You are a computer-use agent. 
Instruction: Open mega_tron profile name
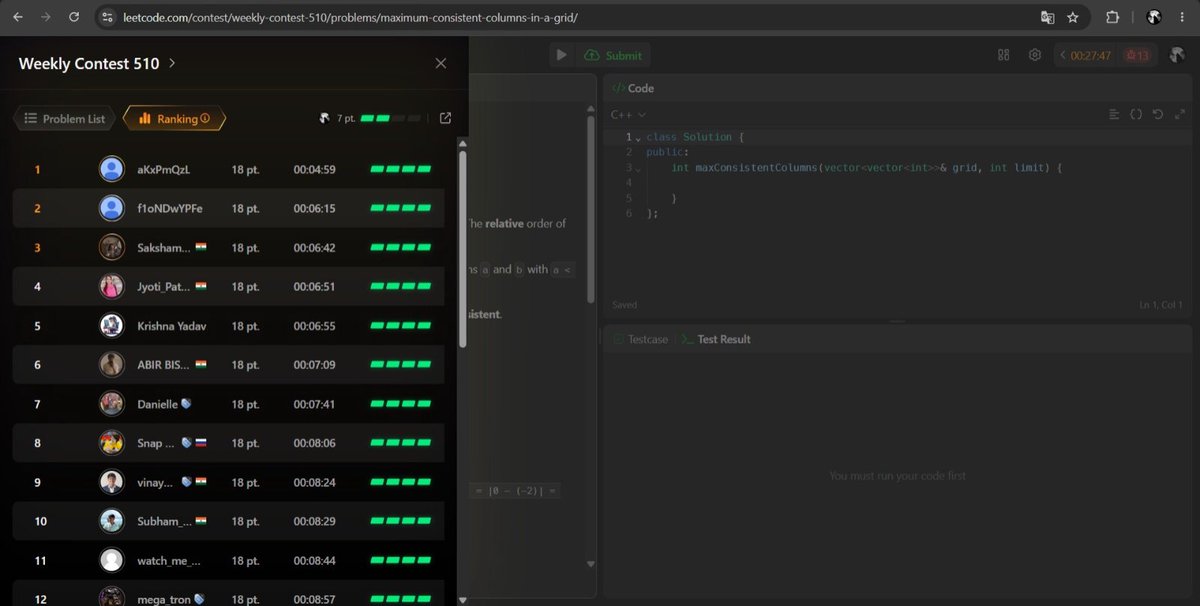(164, 599)
